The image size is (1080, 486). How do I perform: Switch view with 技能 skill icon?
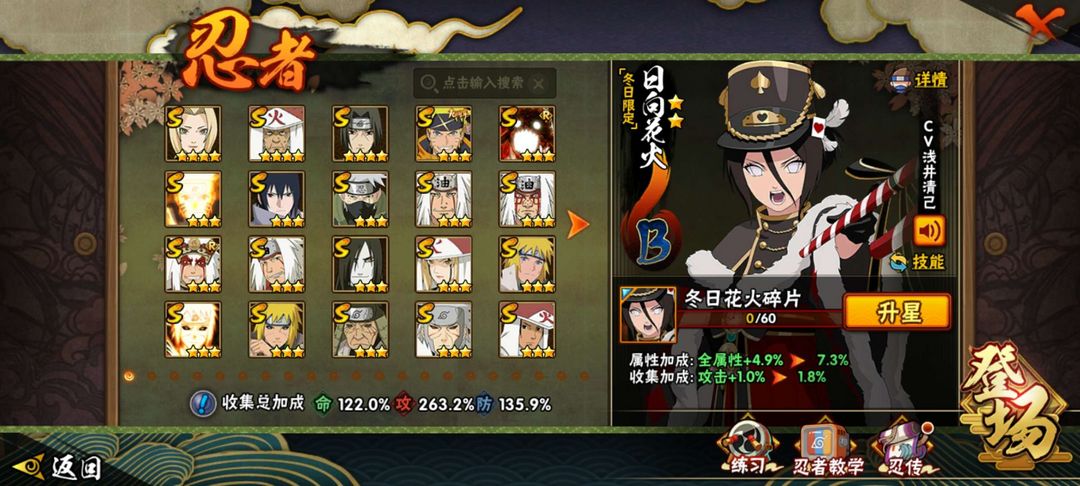[x=917, y=262]
